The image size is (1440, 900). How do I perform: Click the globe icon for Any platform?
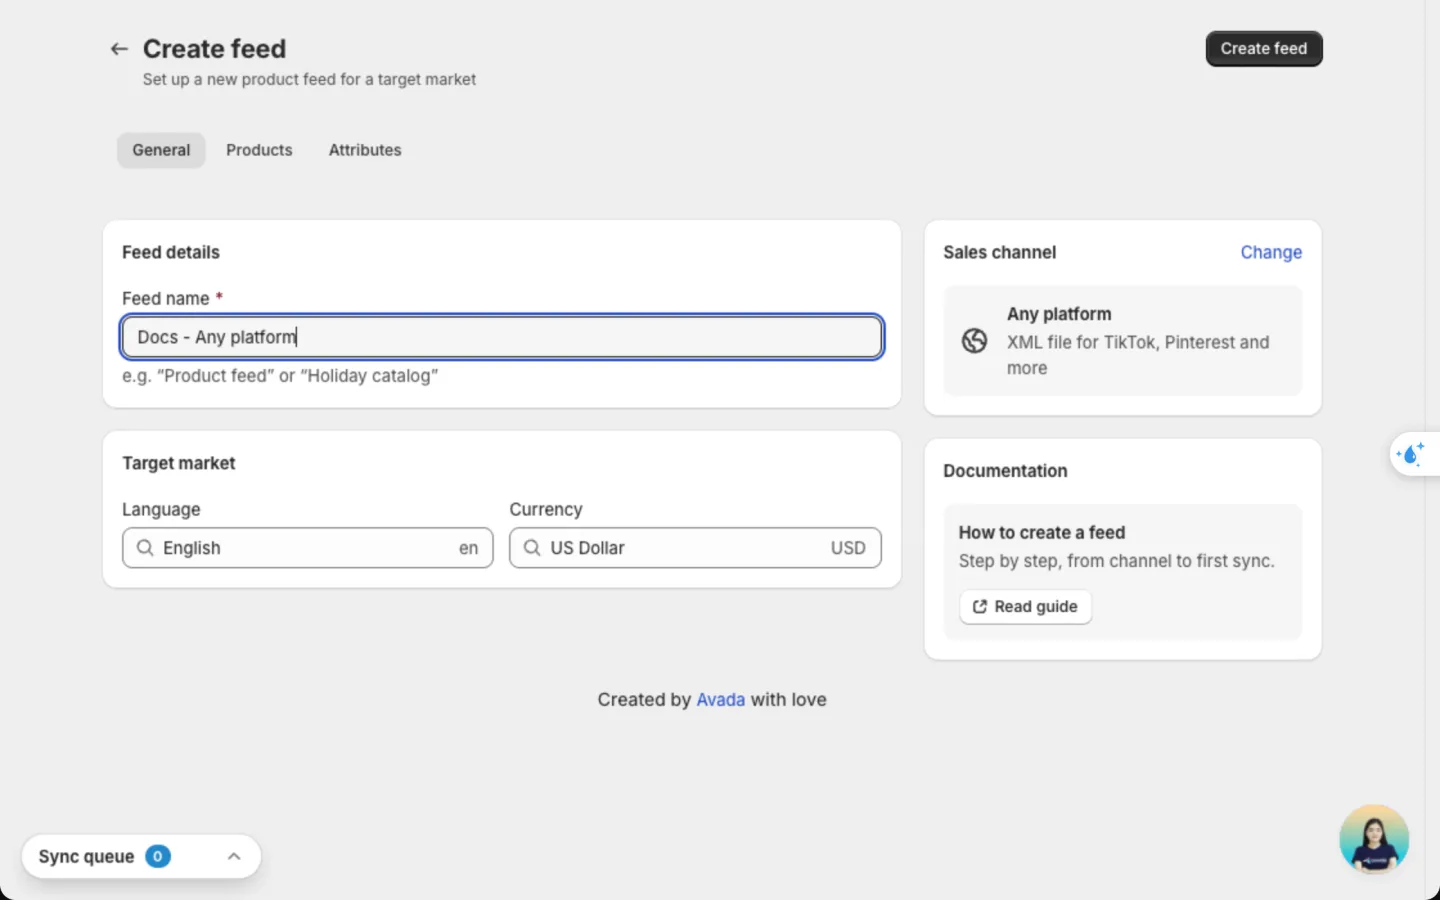974,341
